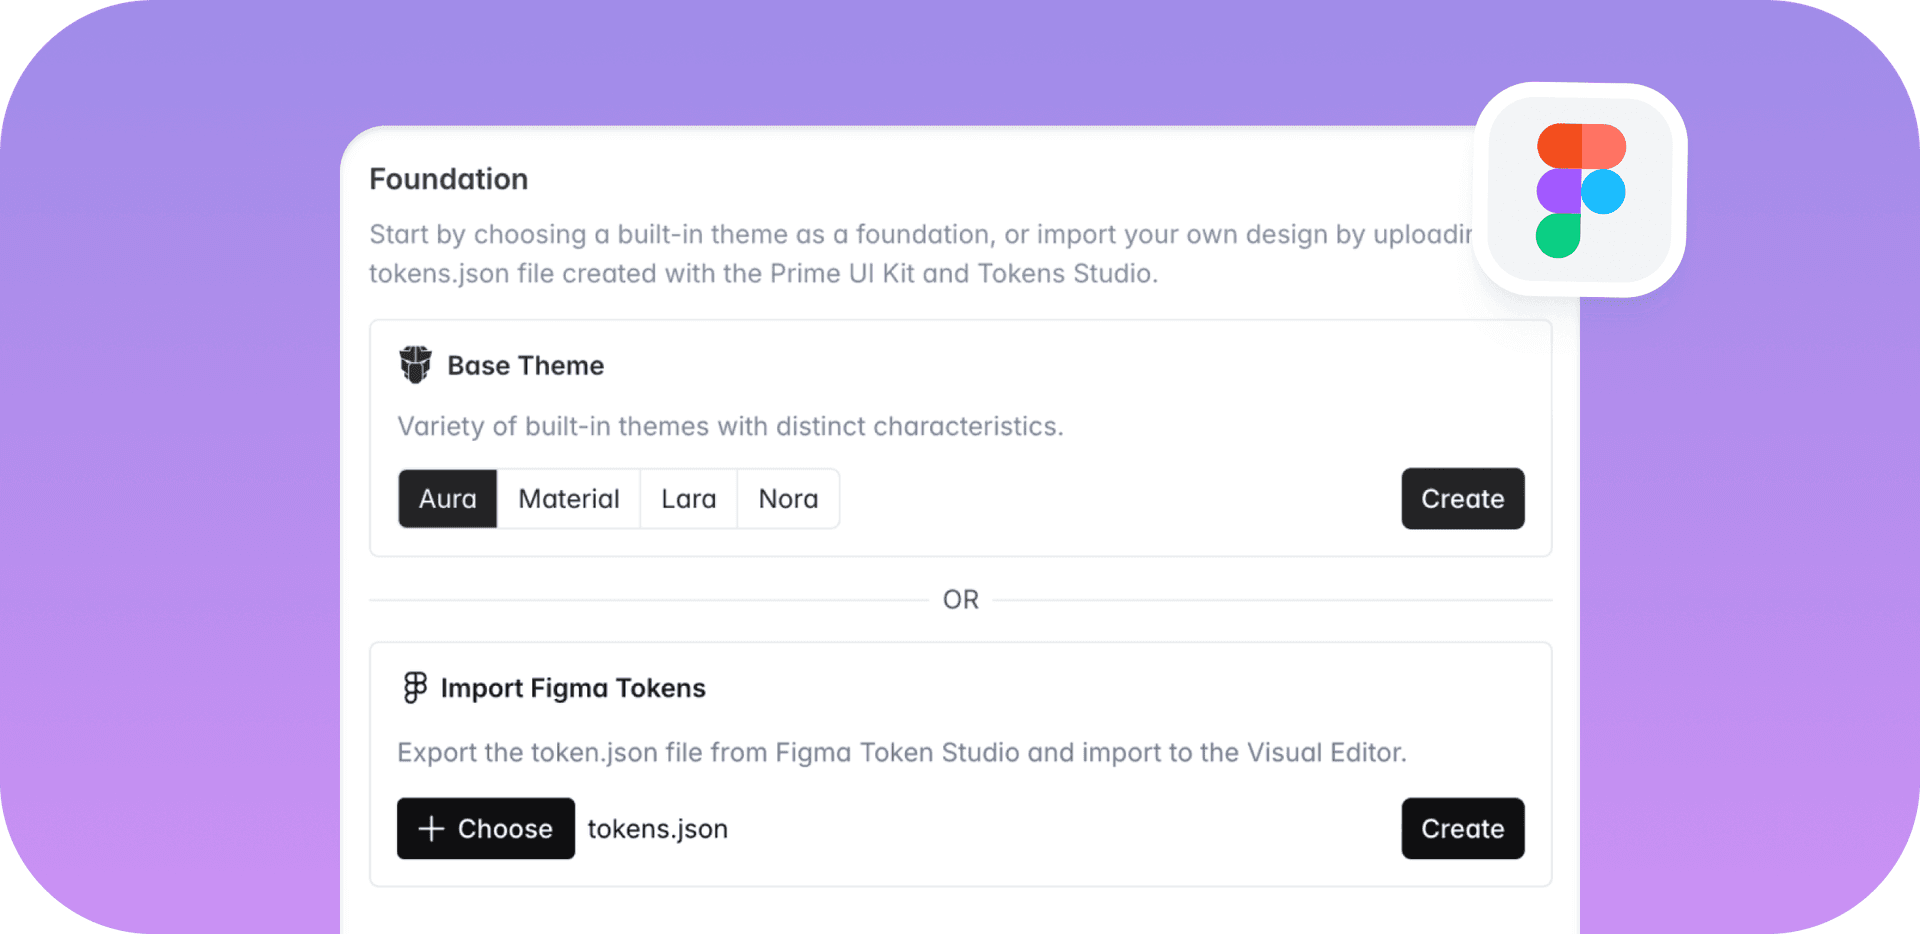
Task: Click the plus icon inside the Choose button
Action: [x=430, y=829]
